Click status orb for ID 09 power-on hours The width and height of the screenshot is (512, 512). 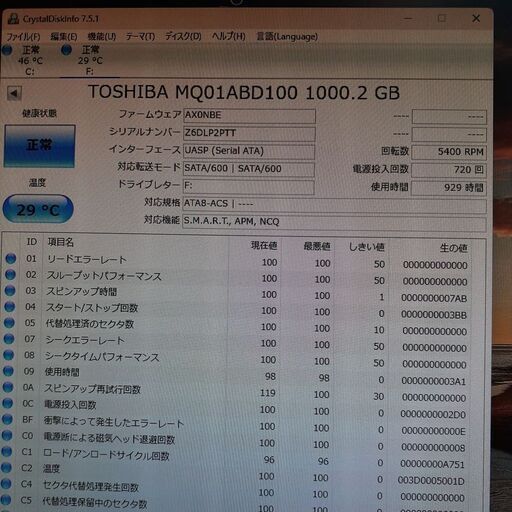(x=8, y=371)
